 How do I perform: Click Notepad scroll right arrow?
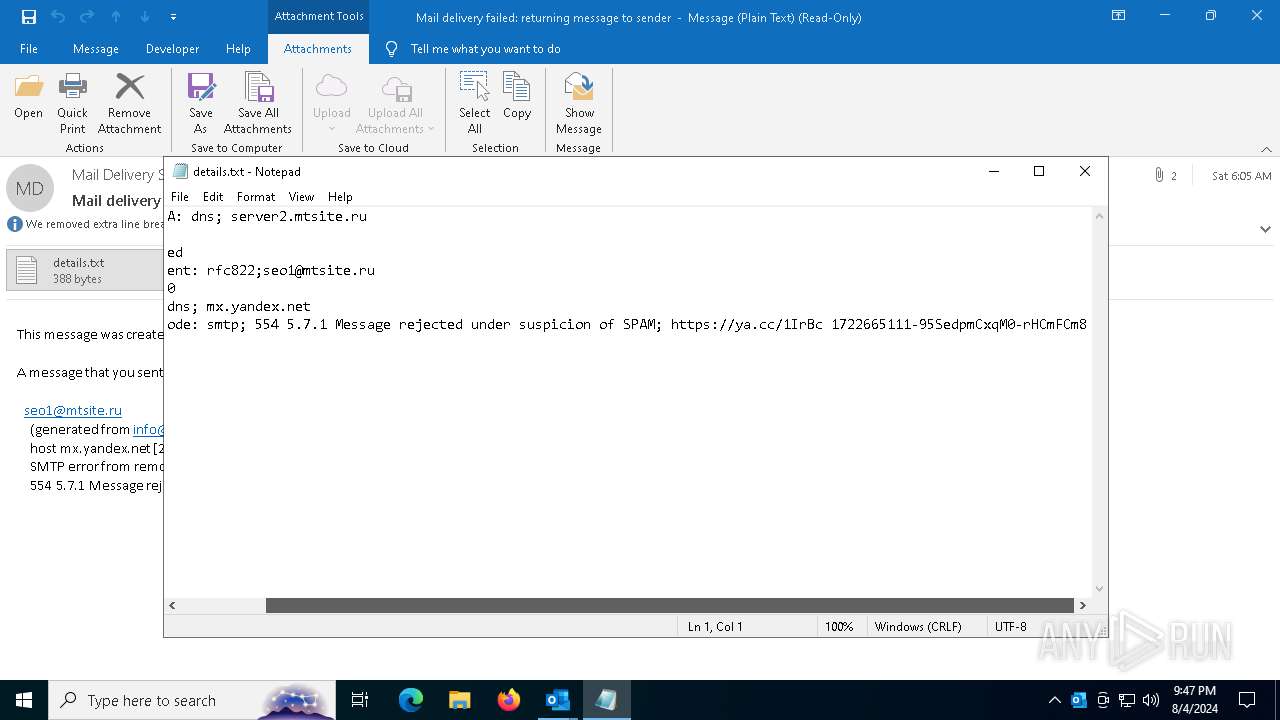tap(1082, 605)
